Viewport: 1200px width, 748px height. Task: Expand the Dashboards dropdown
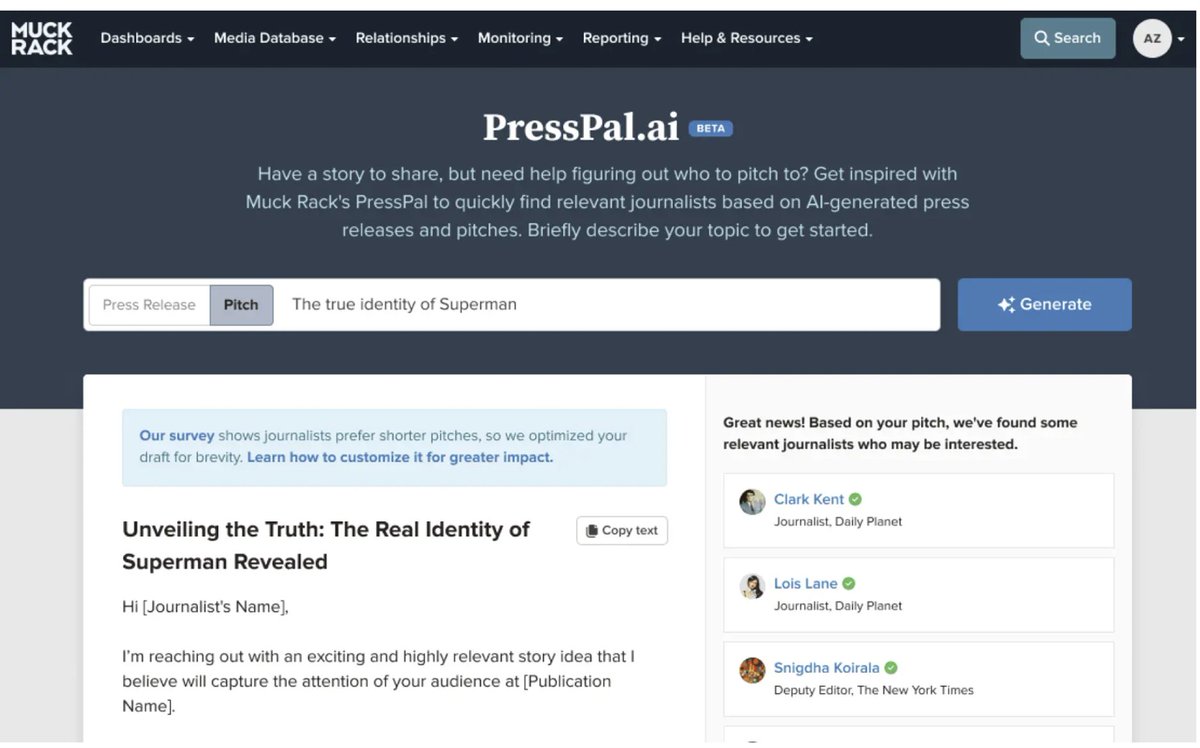click(x=146, y=38)
